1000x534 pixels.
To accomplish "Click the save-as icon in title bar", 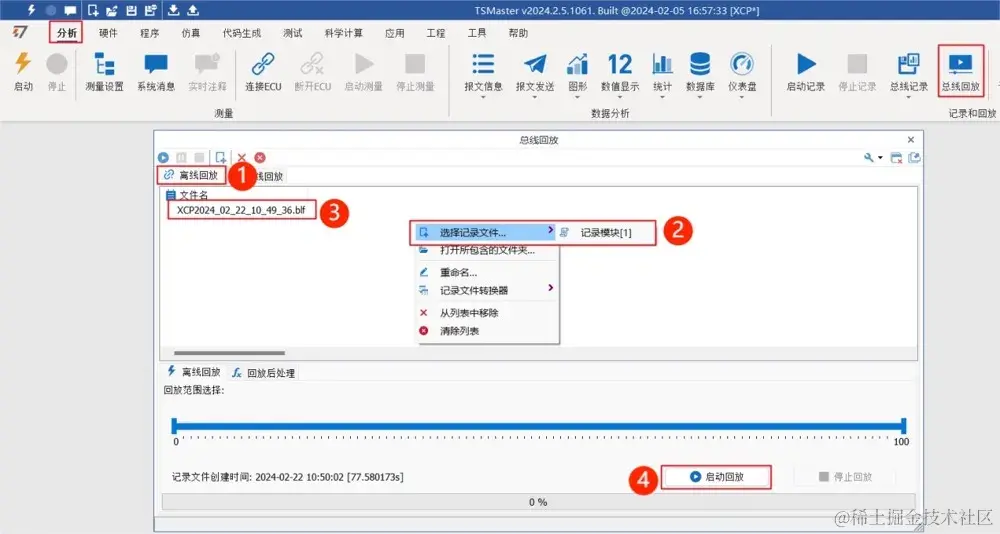I will (x=151, y=10).
